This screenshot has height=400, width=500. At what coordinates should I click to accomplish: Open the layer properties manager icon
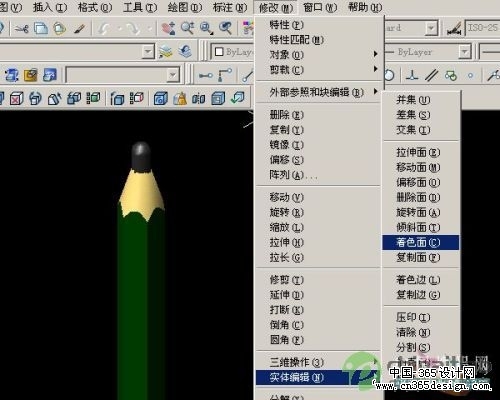166,52
